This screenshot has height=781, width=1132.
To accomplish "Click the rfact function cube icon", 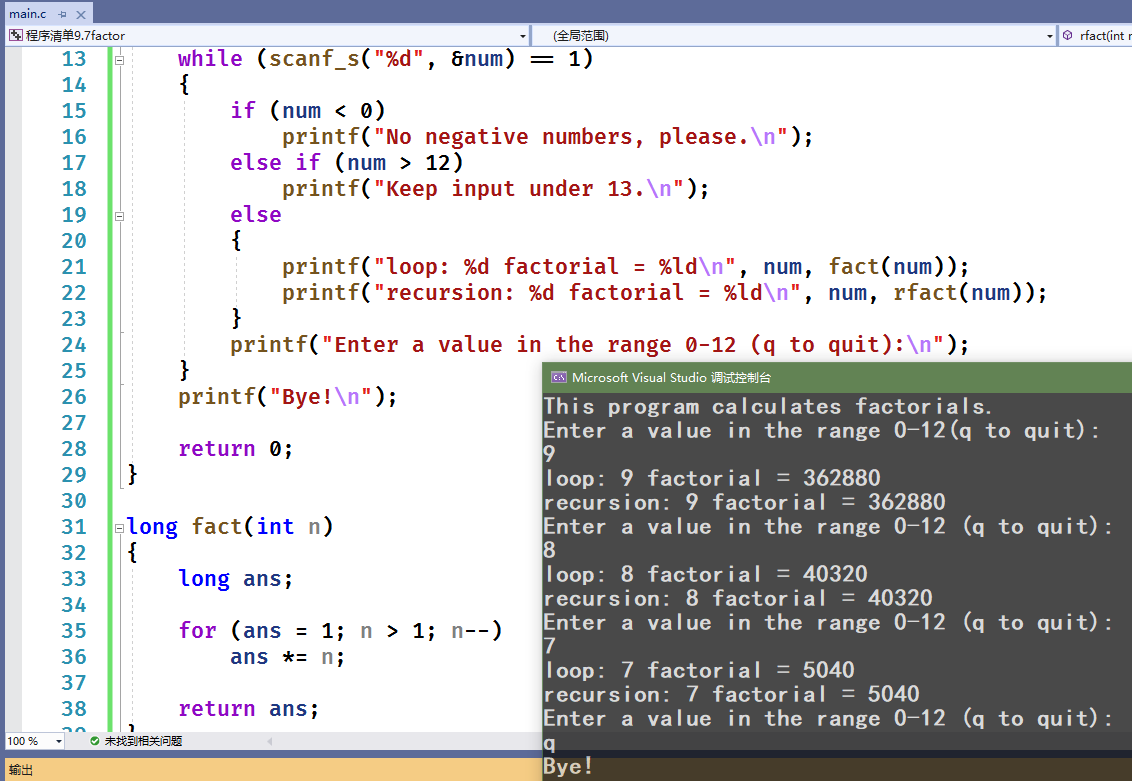I will [1068, 35].
